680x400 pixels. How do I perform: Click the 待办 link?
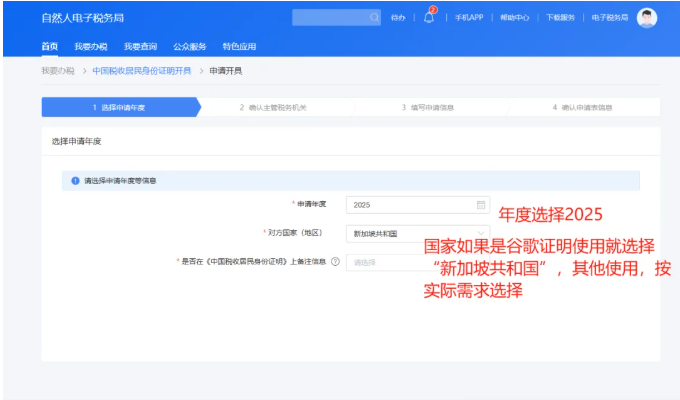coord(398,18)
